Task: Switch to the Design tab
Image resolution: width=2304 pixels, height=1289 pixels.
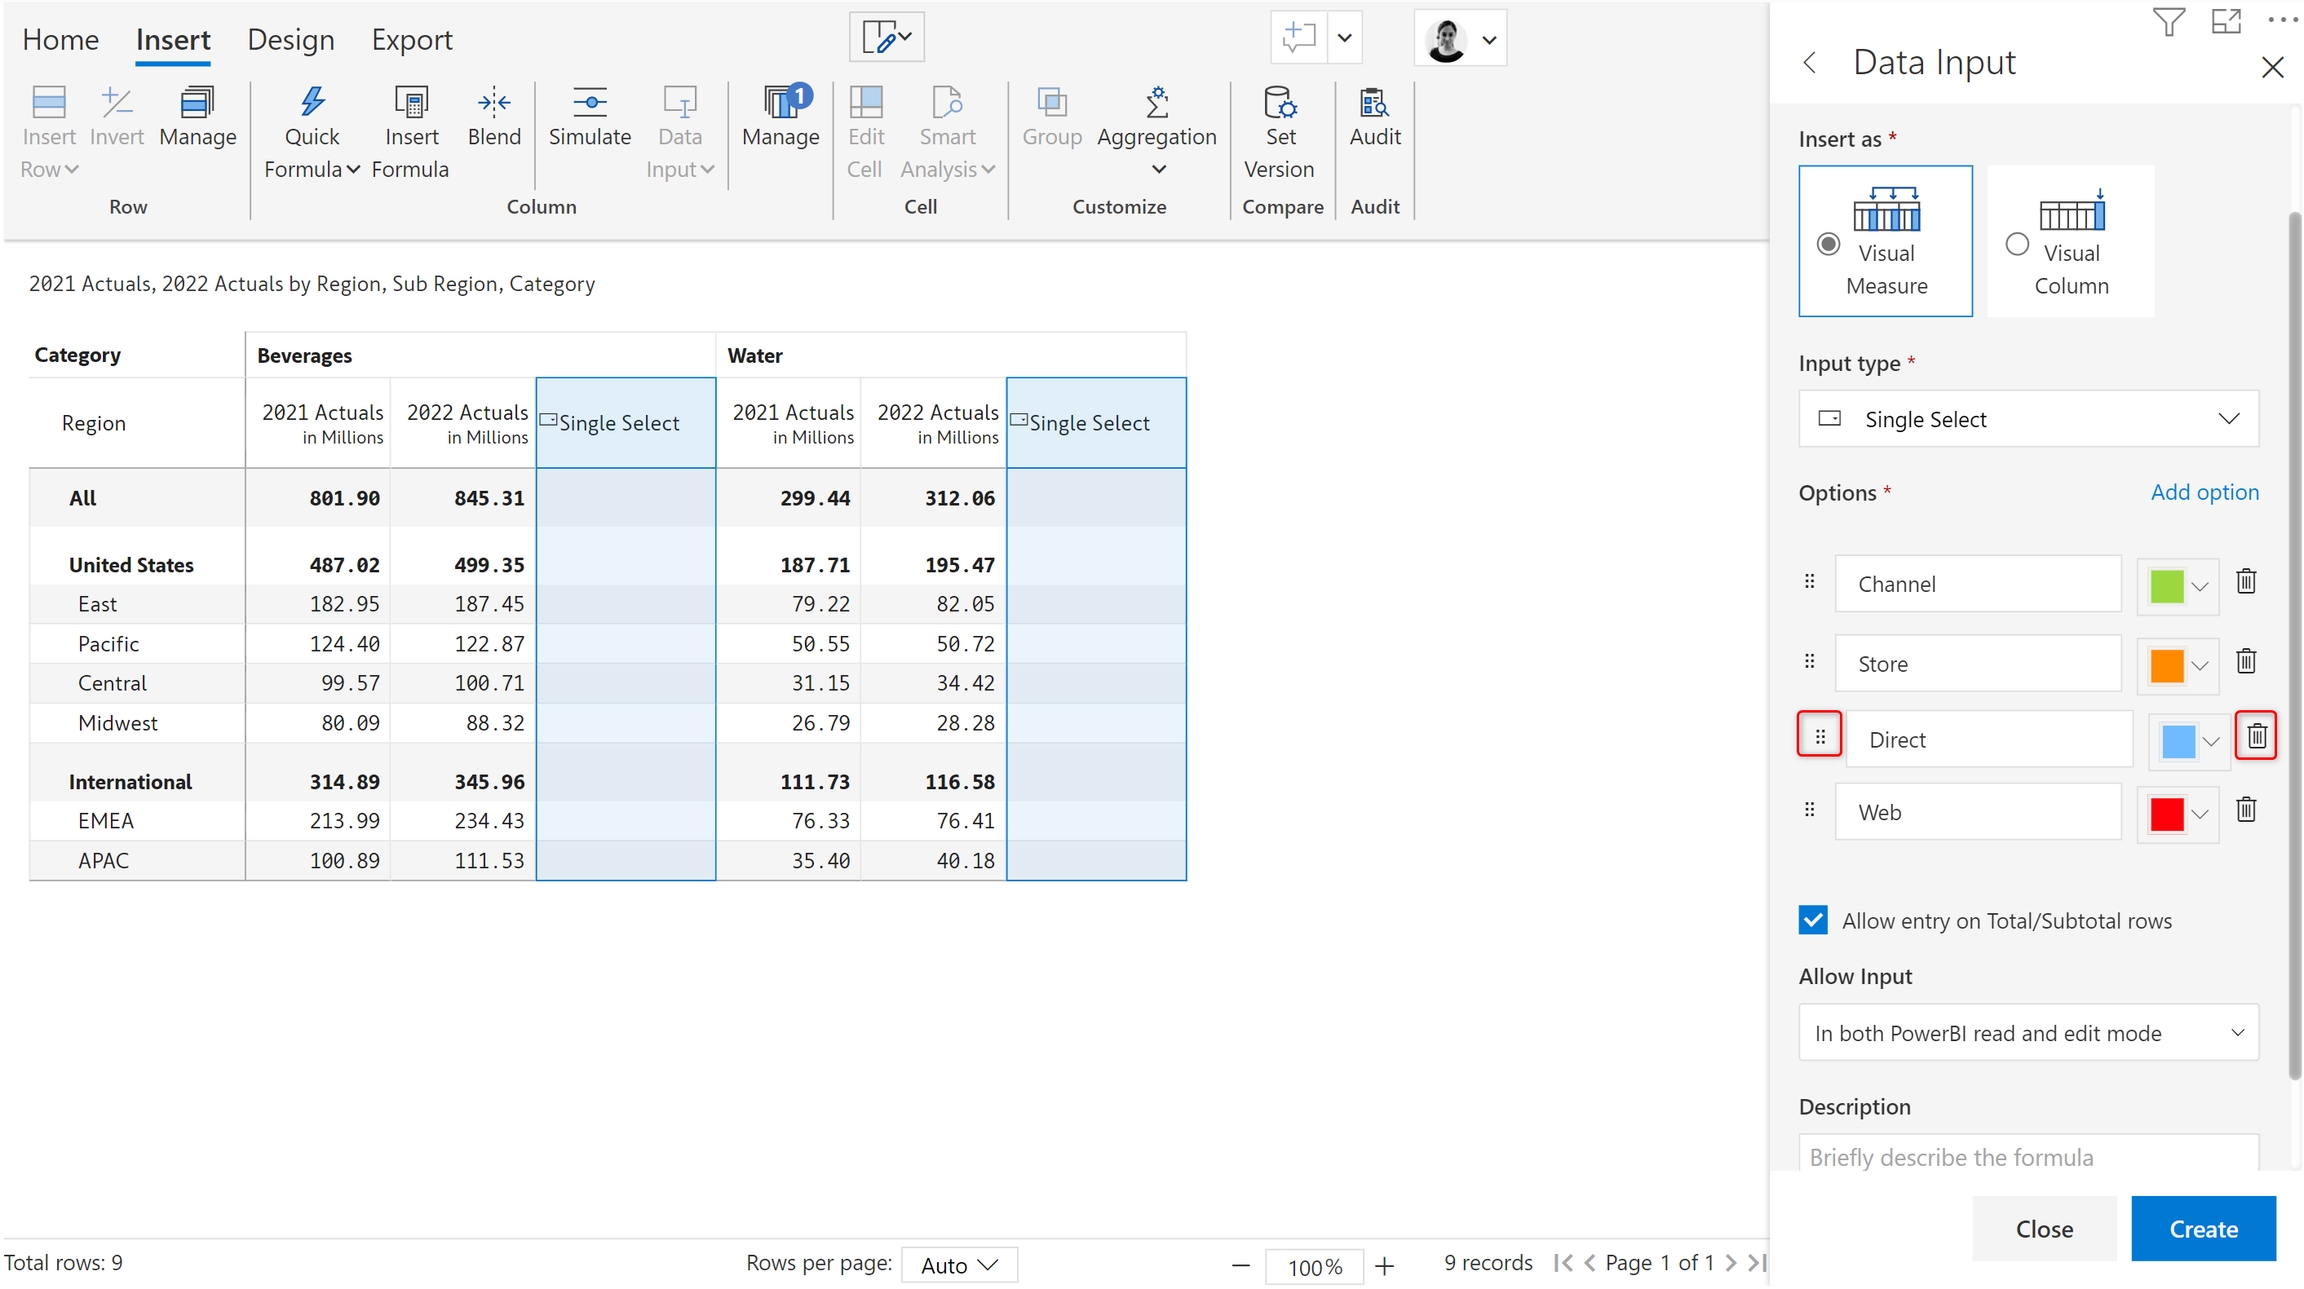Action: point(290,40)
